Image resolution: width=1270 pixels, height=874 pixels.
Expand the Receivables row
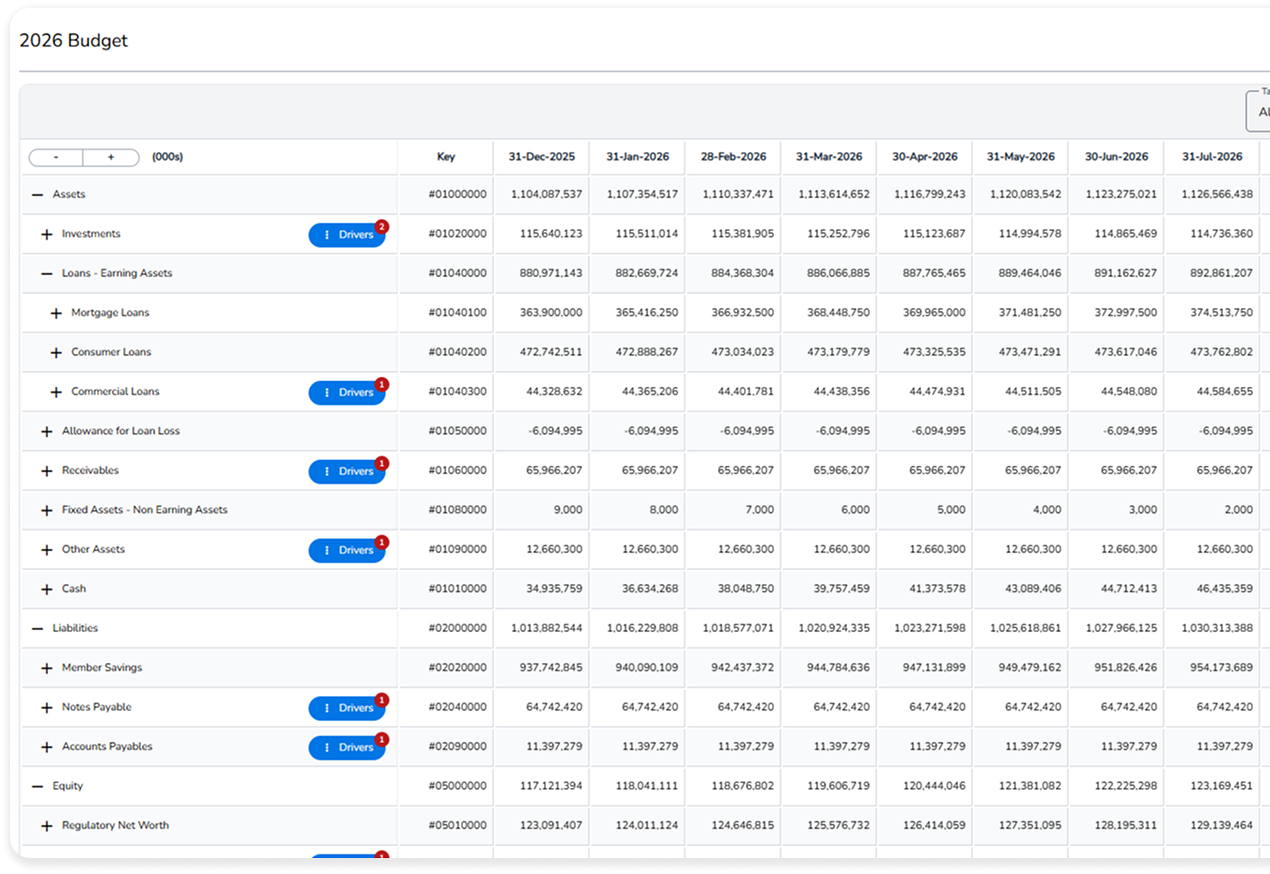[x=46, y=471]
